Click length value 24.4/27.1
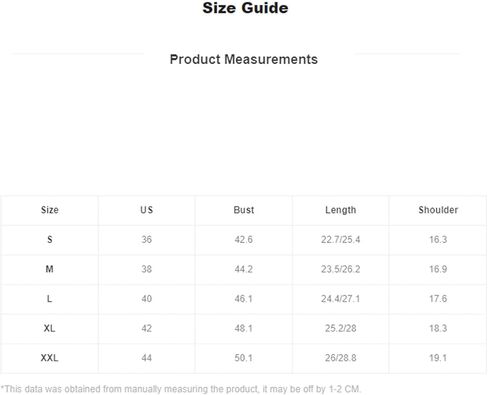The image size is (488, 395). (x=341, y=299)
